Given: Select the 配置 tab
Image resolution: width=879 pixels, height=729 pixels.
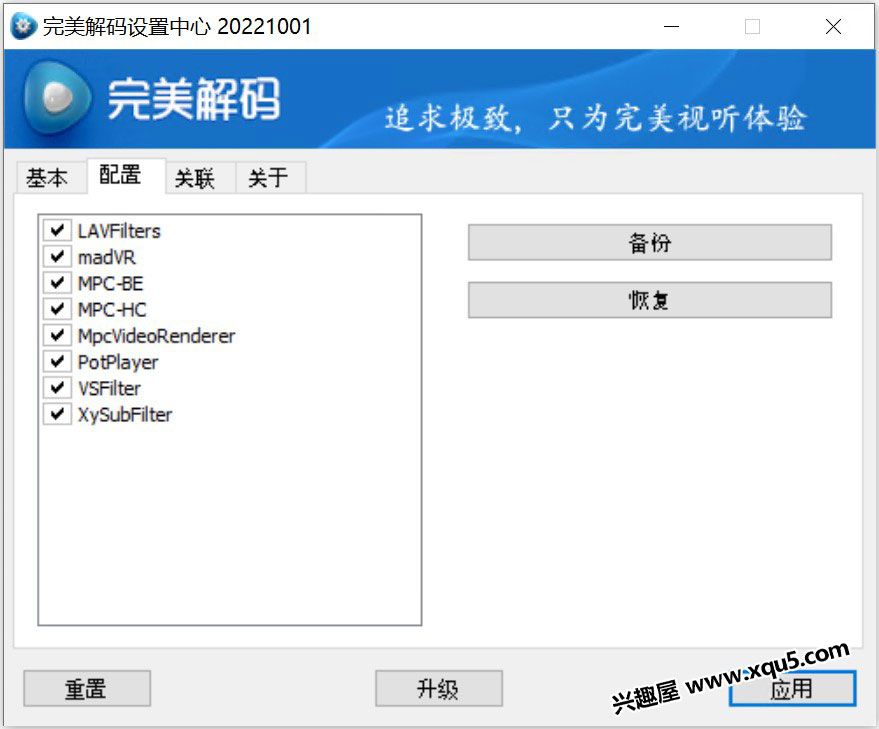Looking at the screenshot, I should [126, 176].
